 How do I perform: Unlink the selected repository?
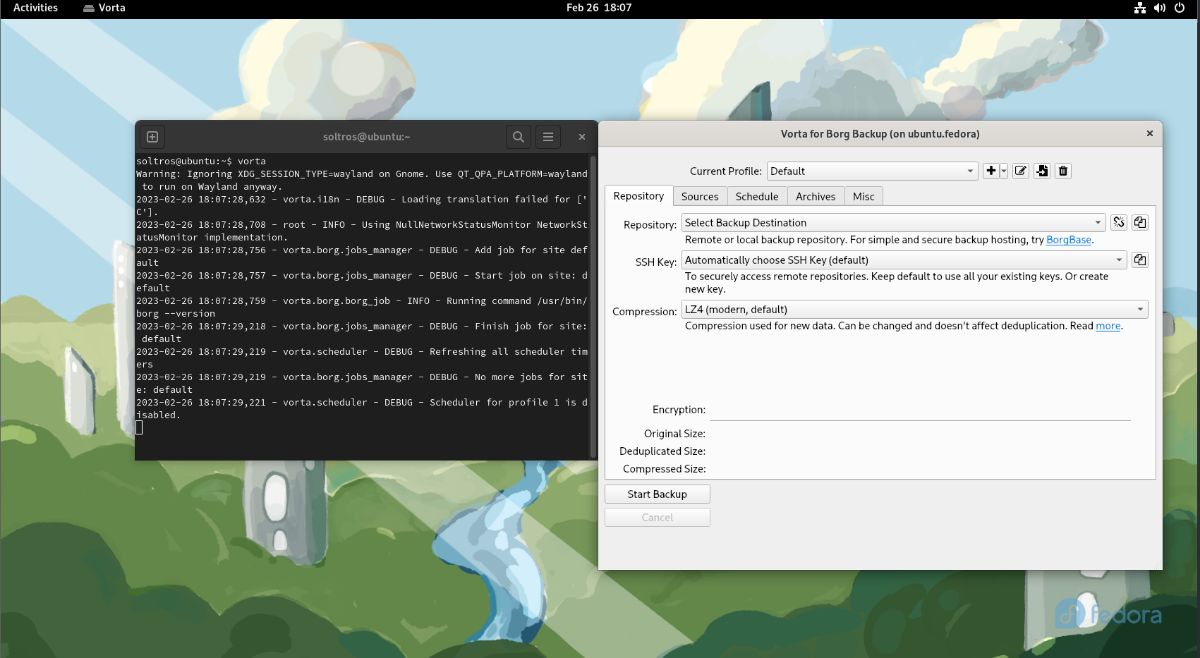tap(1118, 222)
